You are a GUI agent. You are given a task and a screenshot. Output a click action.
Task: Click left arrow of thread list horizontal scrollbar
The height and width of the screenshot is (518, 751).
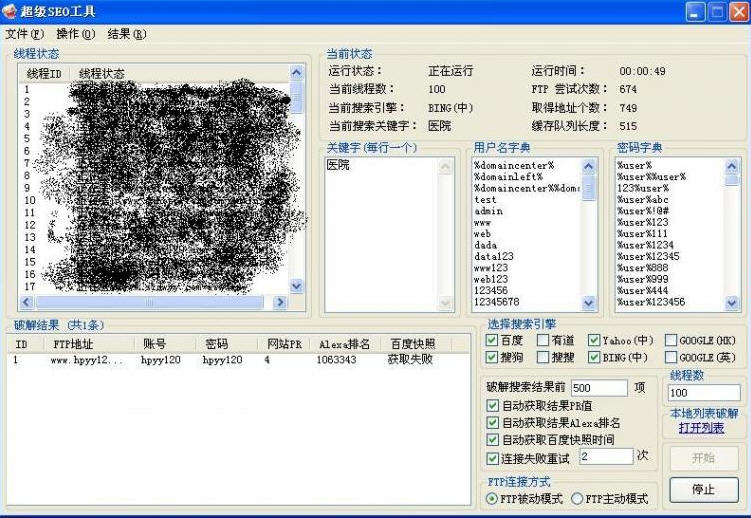pos(26,302)
